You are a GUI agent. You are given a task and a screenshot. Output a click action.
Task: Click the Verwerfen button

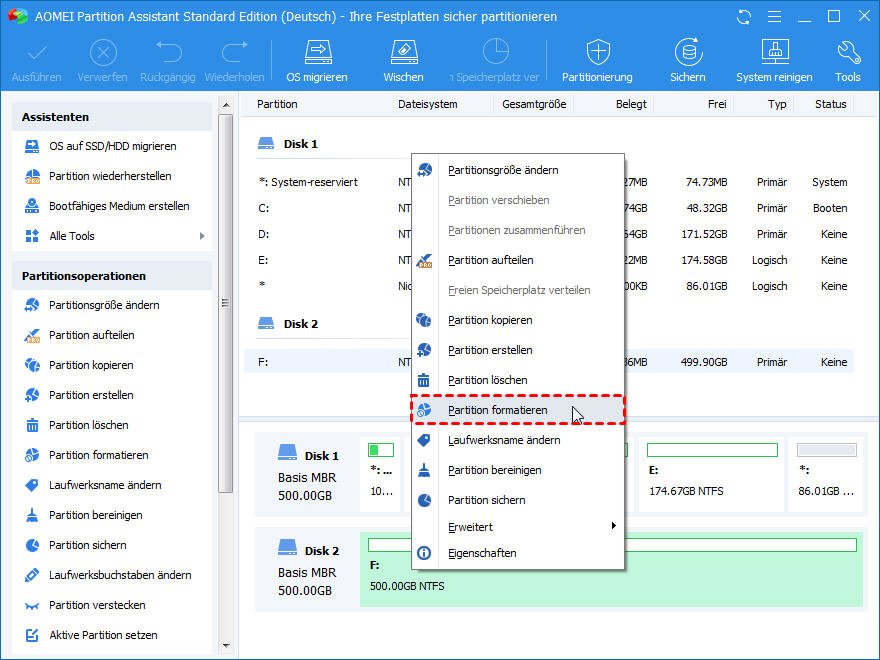(102, 58)
